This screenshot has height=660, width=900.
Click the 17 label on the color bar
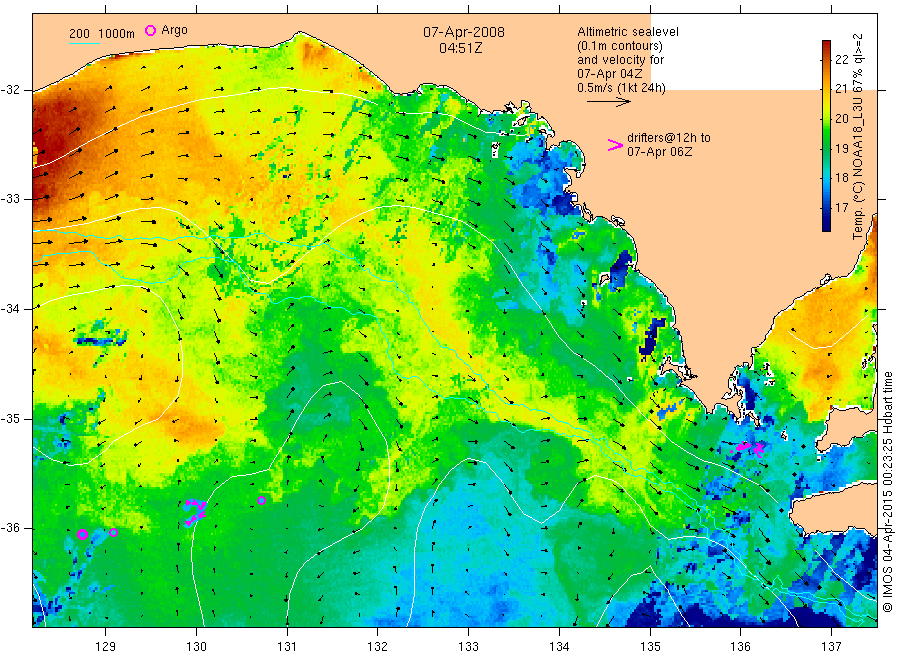click(x=841, y=207)
